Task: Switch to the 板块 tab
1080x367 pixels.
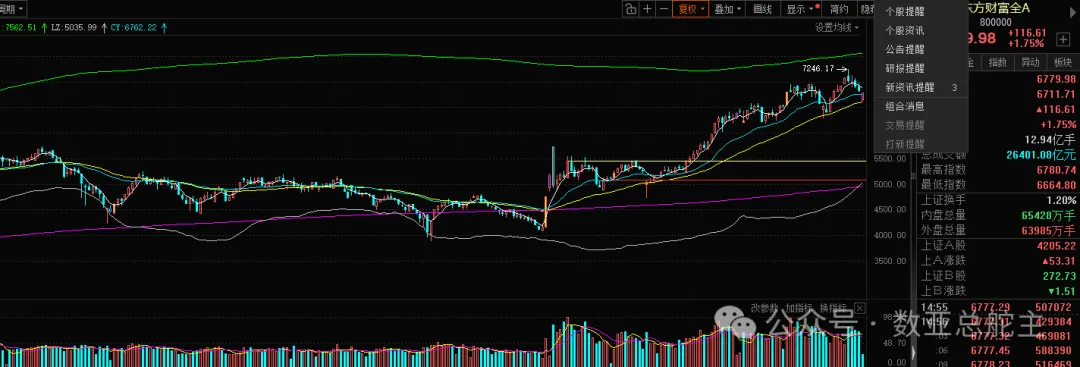Action: (x=1062, y=62)
